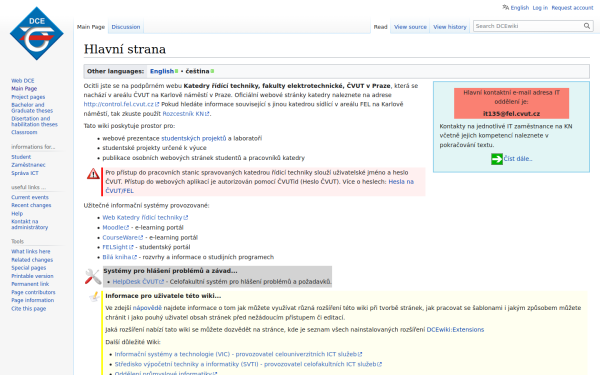Open Current events link
Screen dimensions: 600x375
click(x=30, y=197)
